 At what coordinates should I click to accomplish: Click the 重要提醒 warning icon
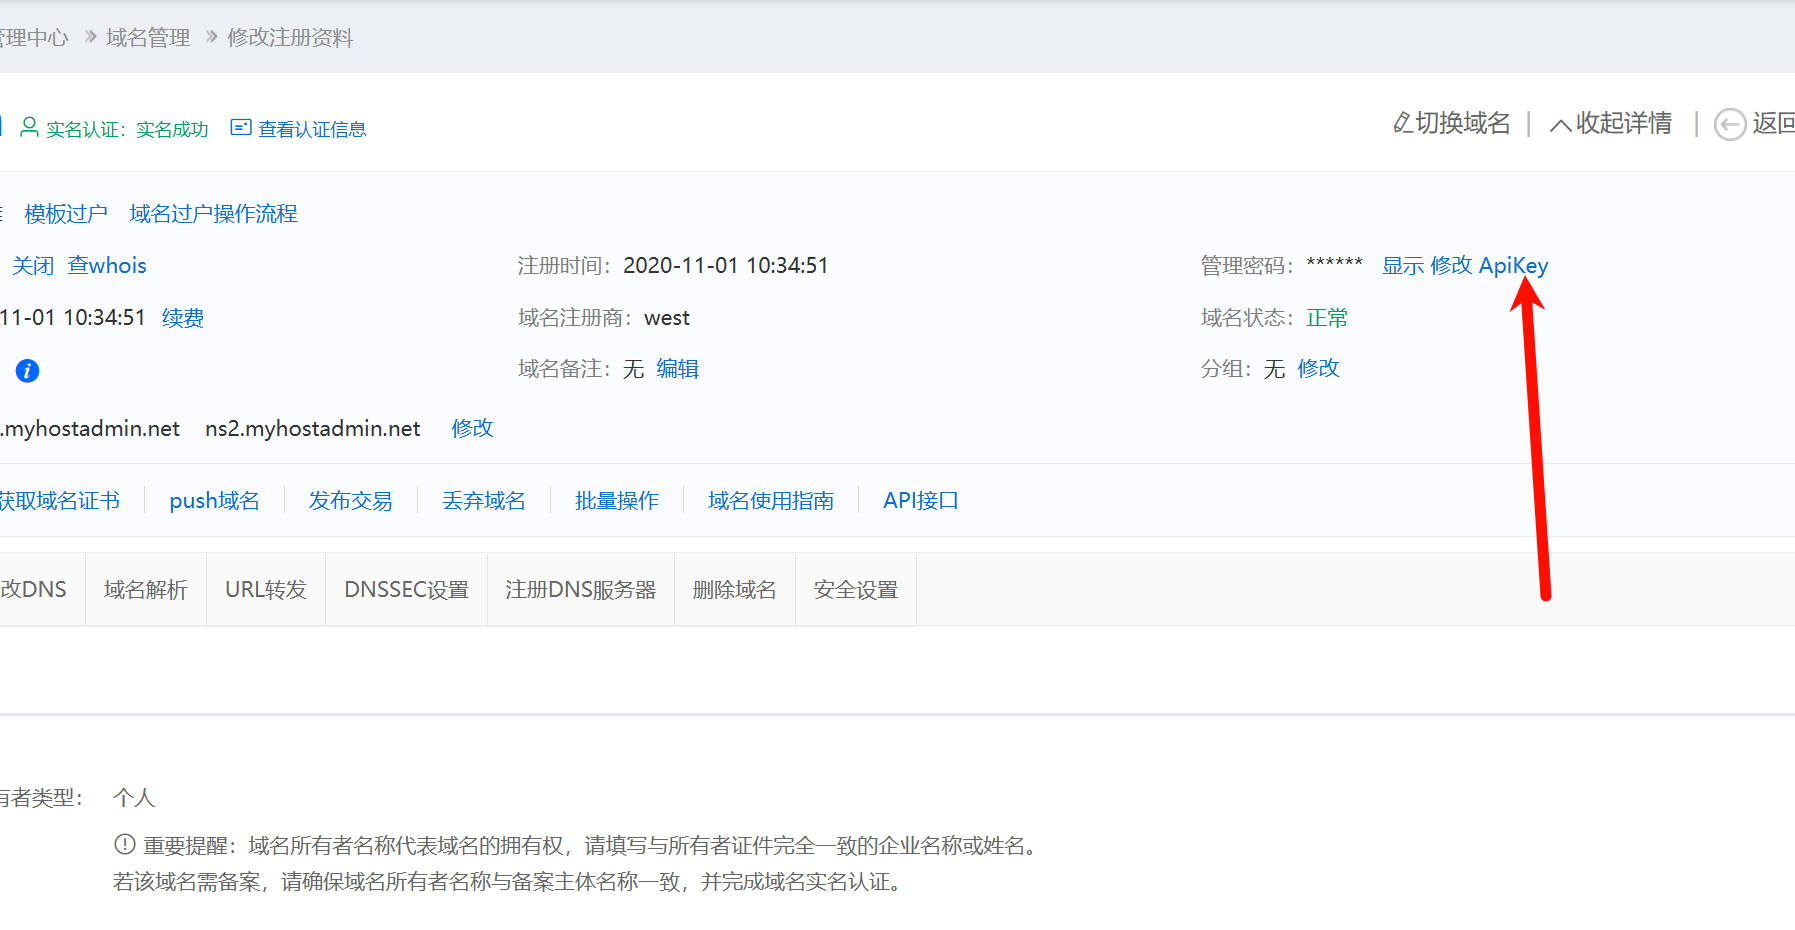tap(125, 845)
